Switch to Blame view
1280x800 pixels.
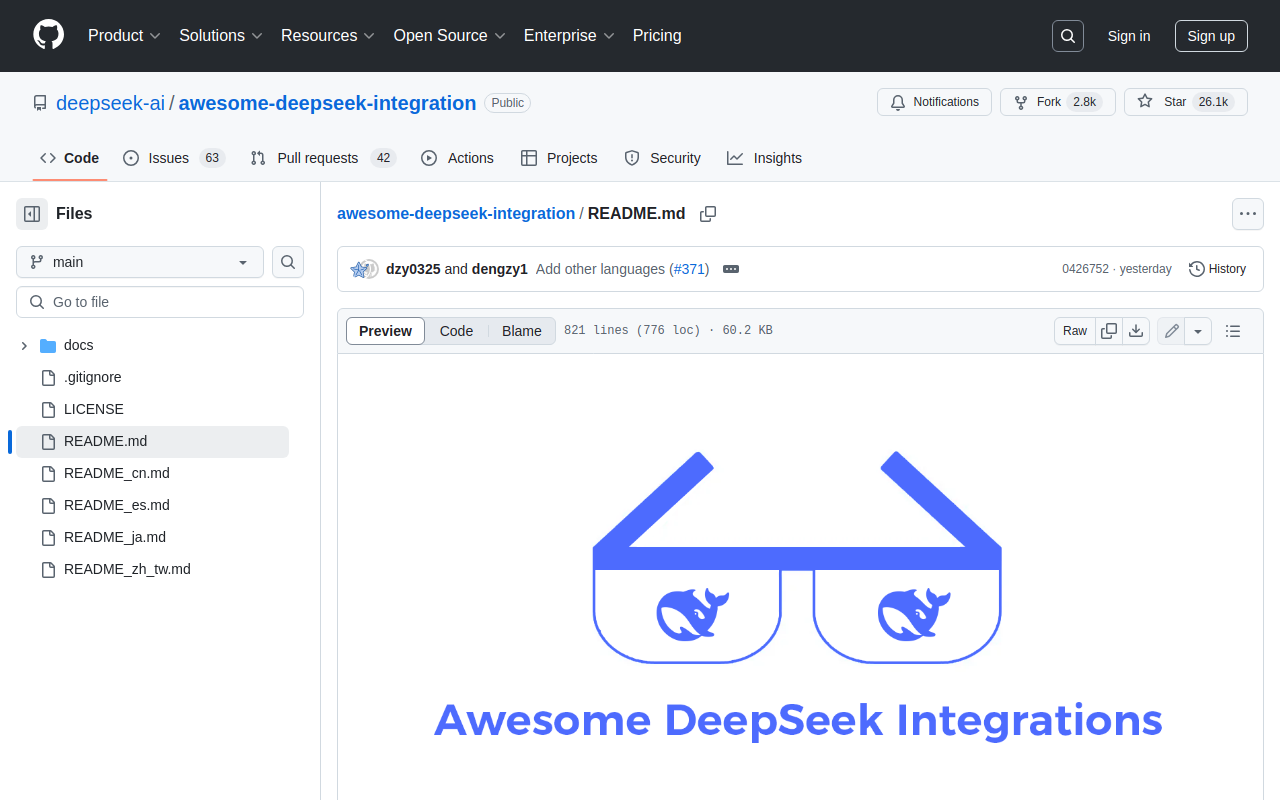(522, 331)
